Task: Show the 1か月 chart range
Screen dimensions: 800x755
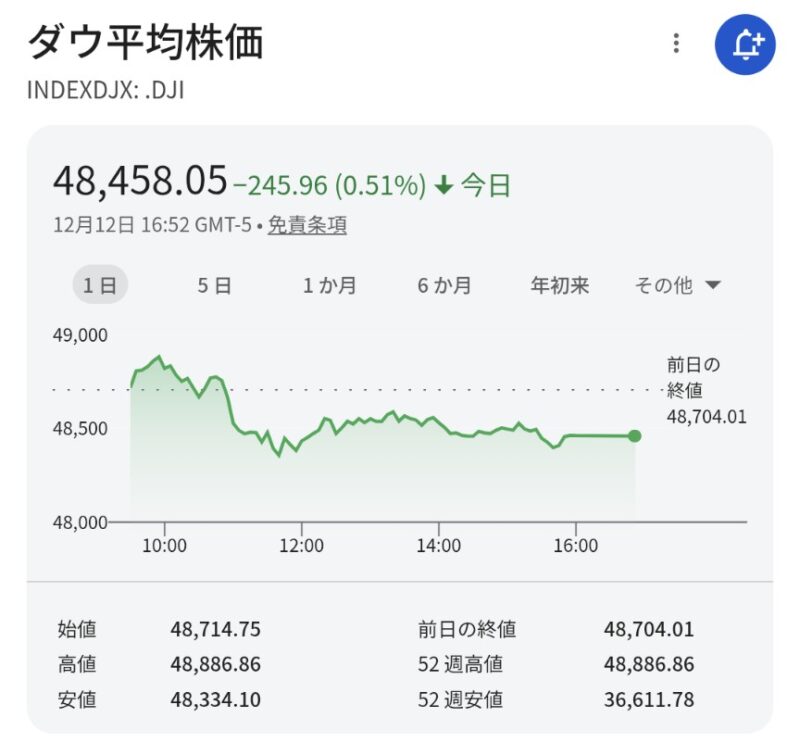Action: coord(329,286)
